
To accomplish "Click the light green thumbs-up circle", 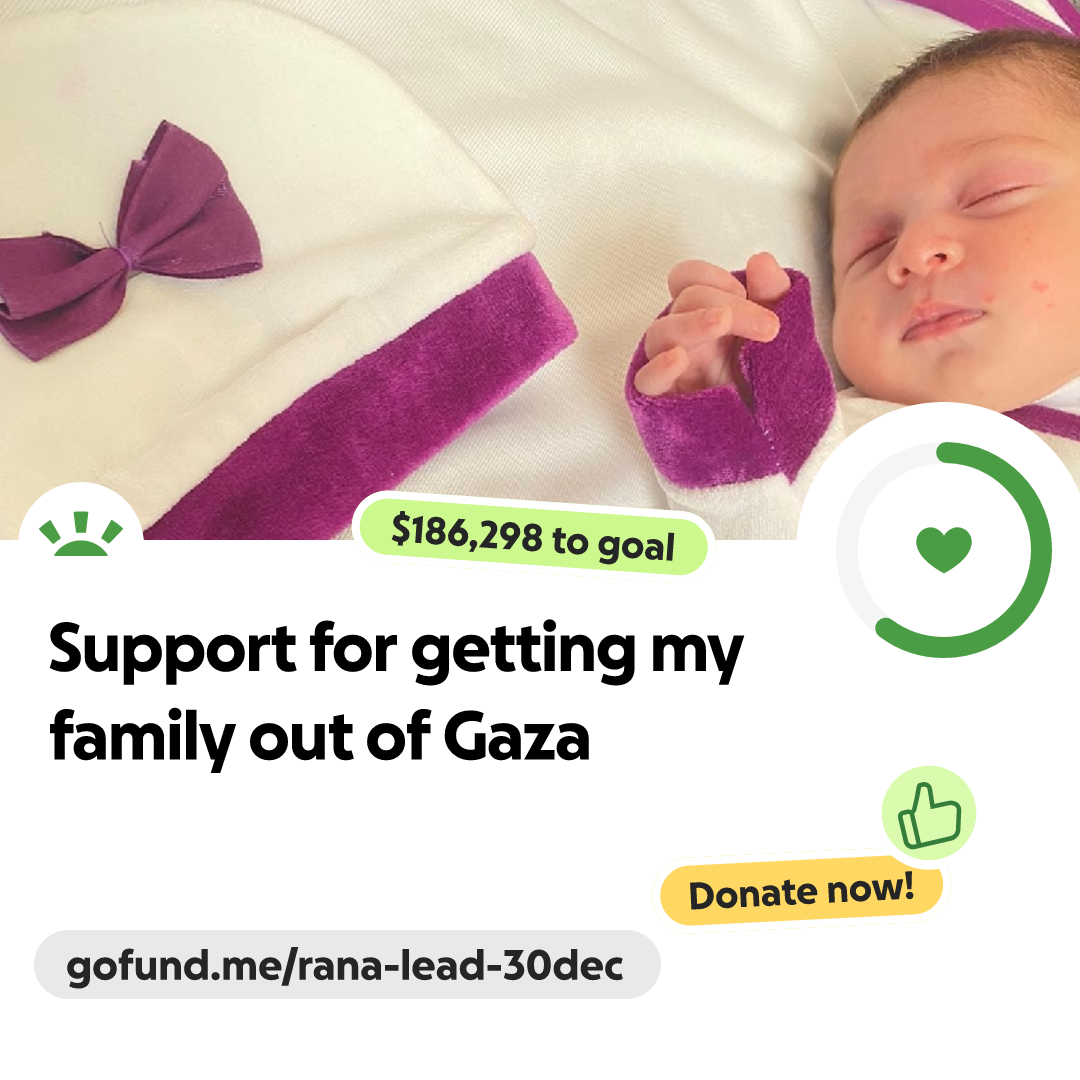I will (929, 813).
